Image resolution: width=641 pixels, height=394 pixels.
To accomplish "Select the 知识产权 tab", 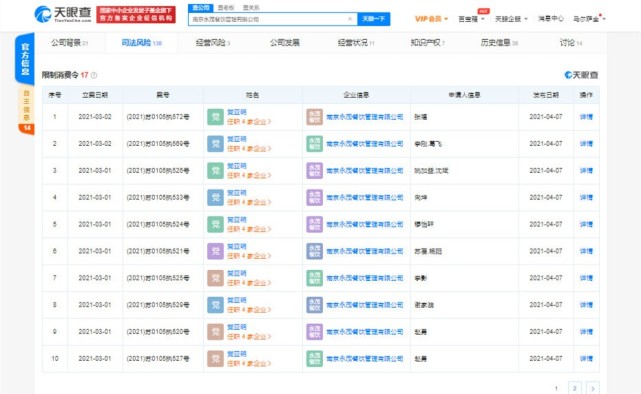I will tap(428, 43).
